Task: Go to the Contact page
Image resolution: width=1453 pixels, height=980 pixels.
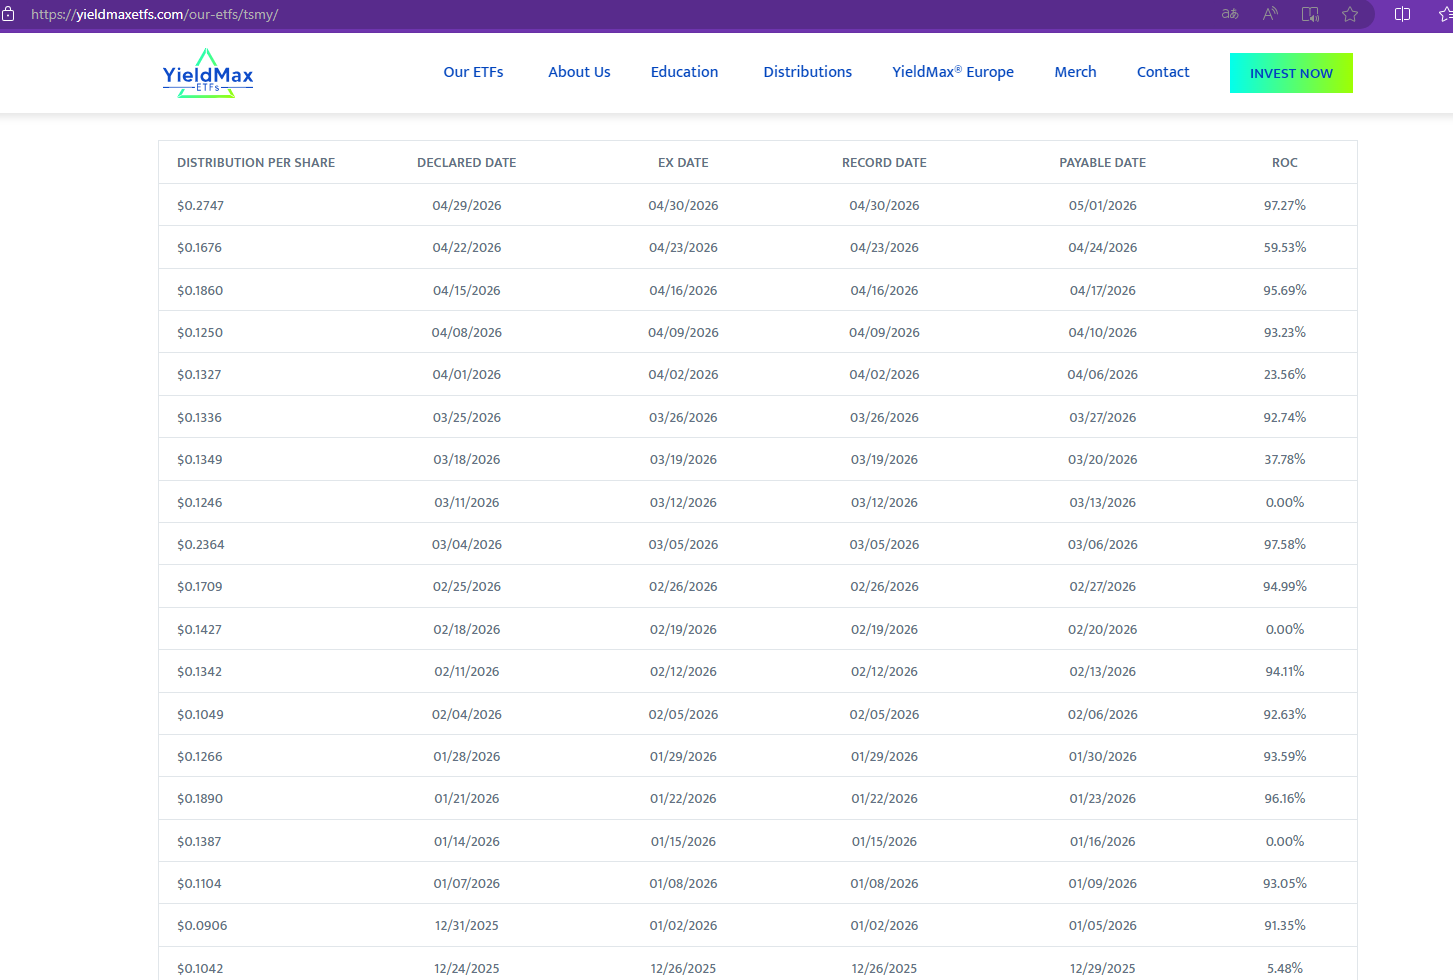Action: point(1163,72)
